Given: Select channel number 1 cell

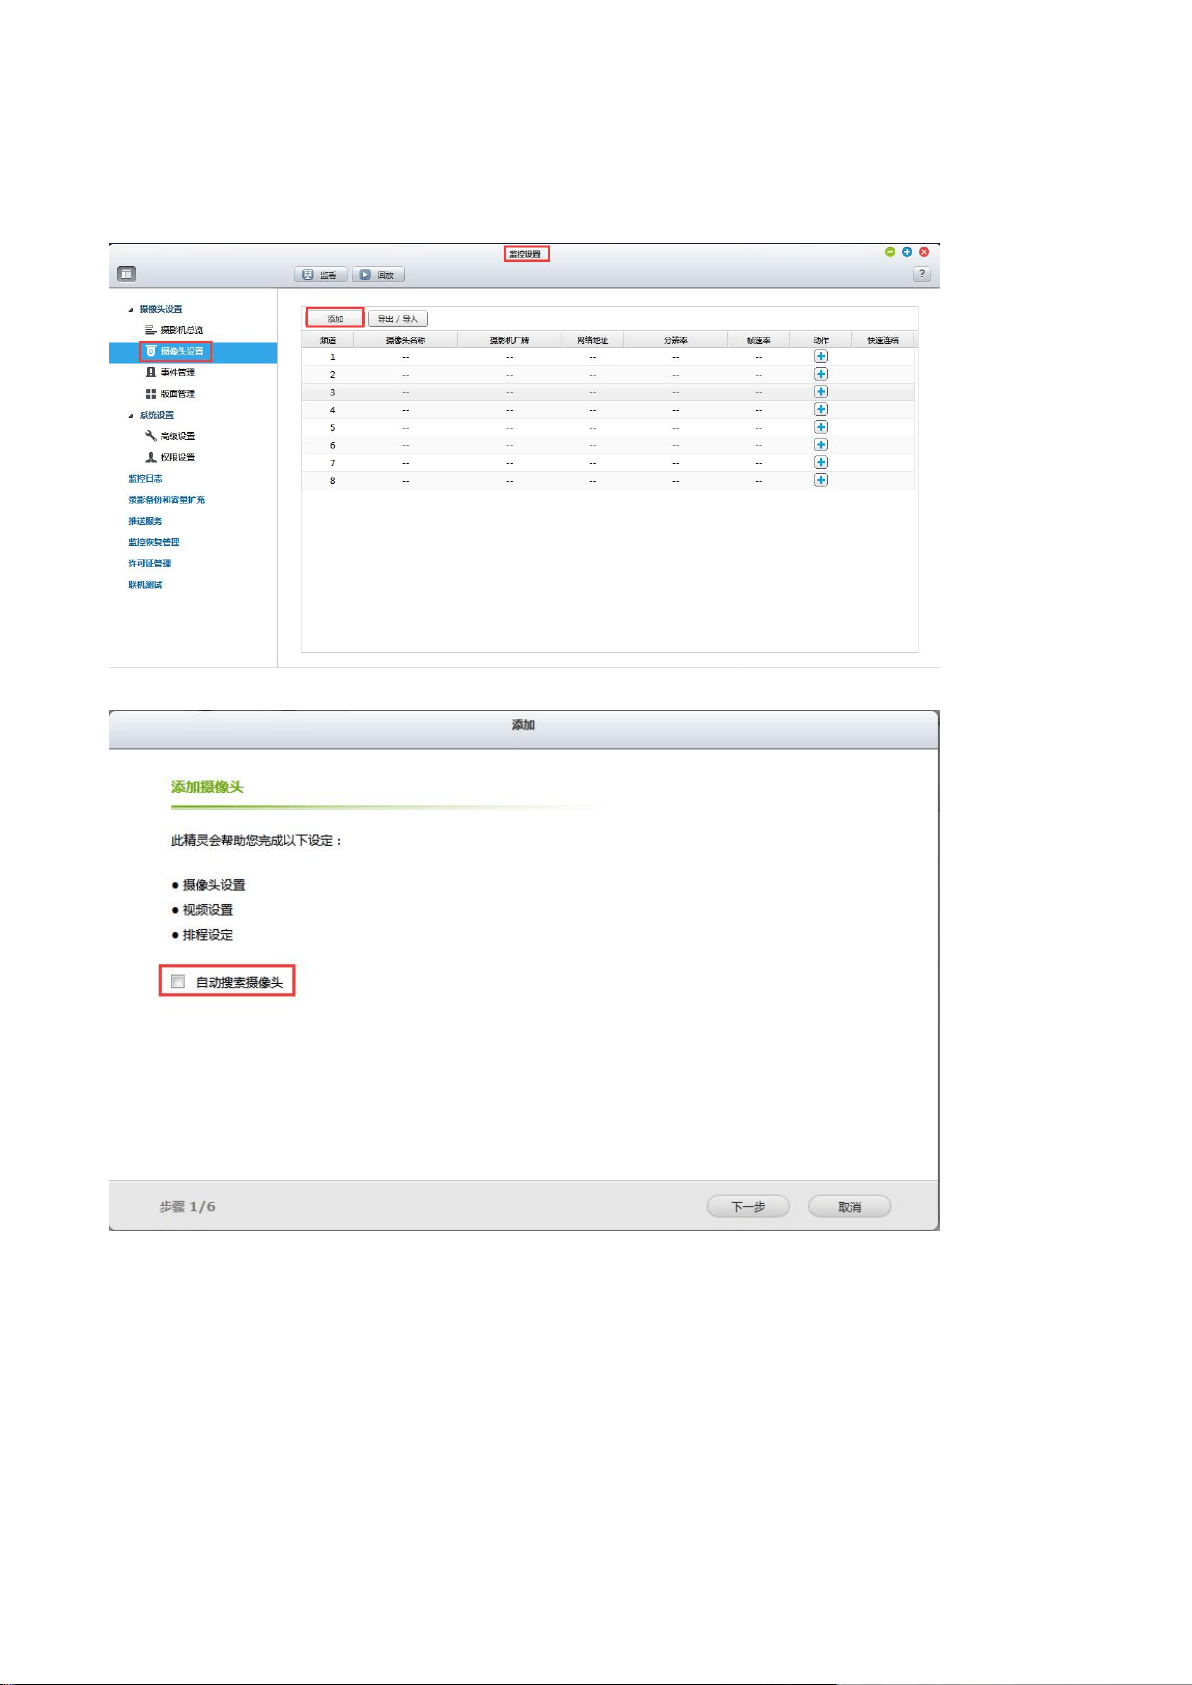Looking at the screenshot, I should (x=327, y=357).
